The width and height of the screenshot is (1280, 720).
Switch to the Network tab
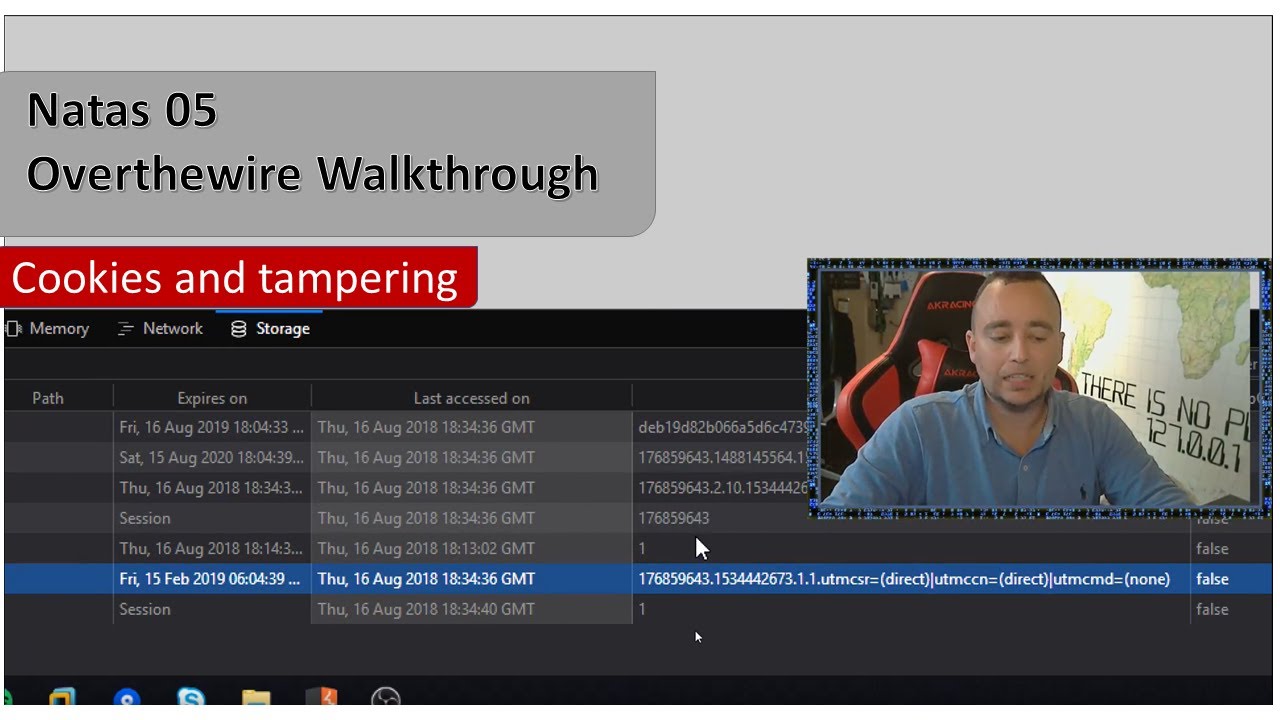(160, 329)
